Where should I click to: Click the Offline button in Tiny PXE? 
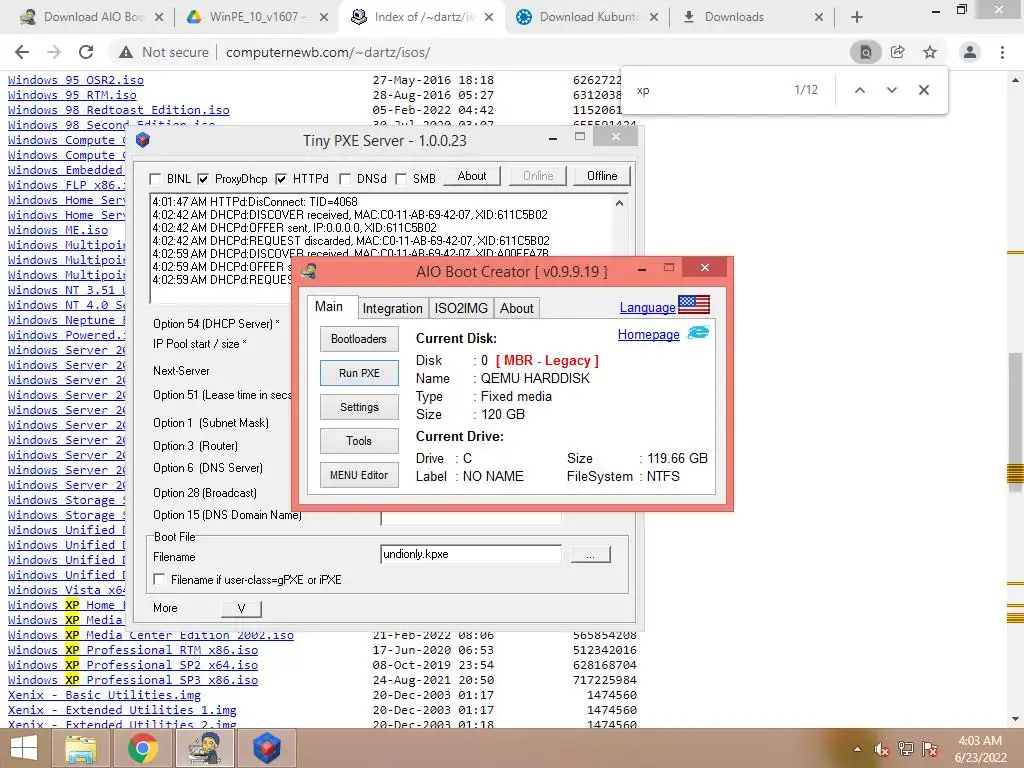[x=602, y=176]
